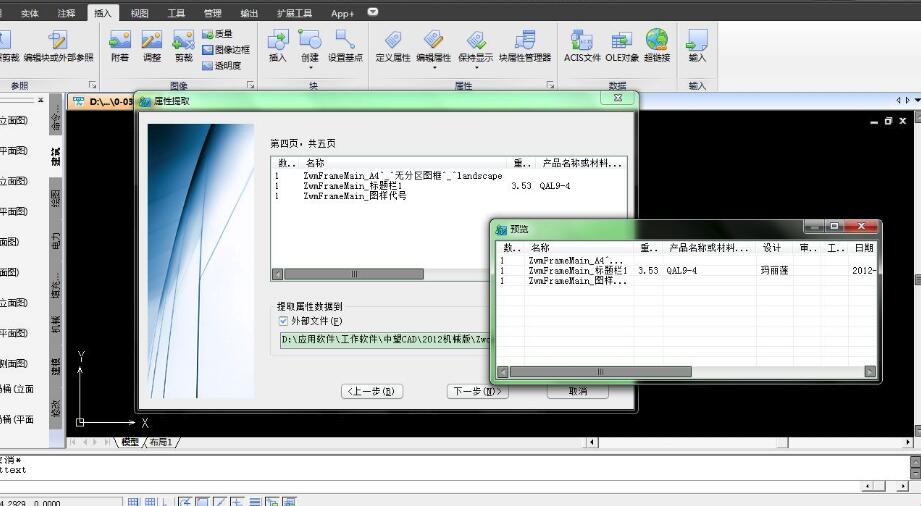The width and height of the screenshot is (921, 506).
Task: Click the 插入 block insert icon
Action: [x=277, y=46]
